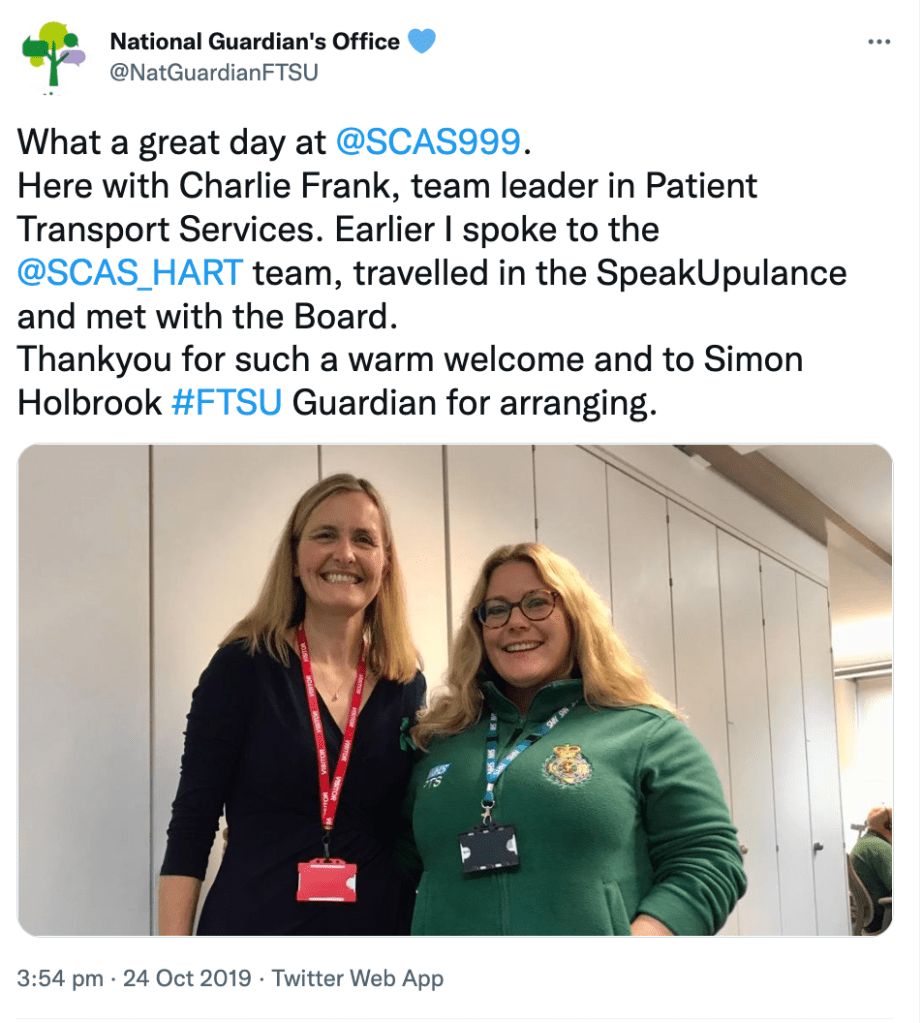This screenshot has height=1023, width=922.
Task: Click the Simon Holbrook thank-you sentence
Action: pos(410,381)
